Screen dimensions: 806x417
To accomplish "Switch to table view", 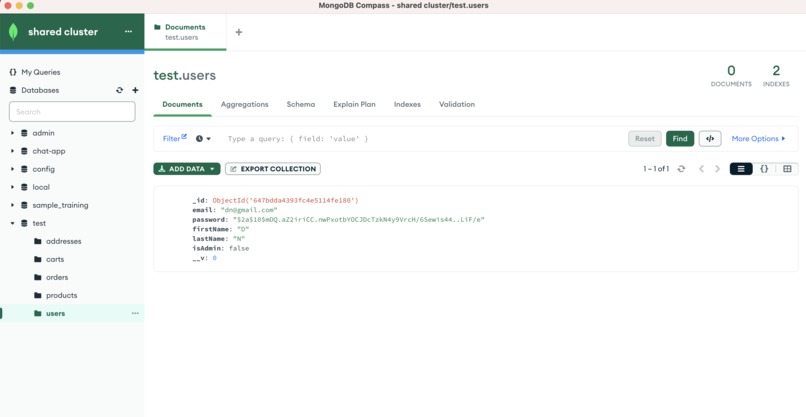I will 787,169.
